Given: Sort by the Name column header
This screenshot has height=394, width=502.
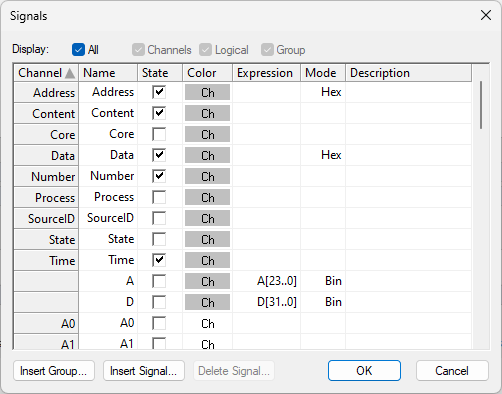Looking at the screenshot, I should click(x=108, y=73).
